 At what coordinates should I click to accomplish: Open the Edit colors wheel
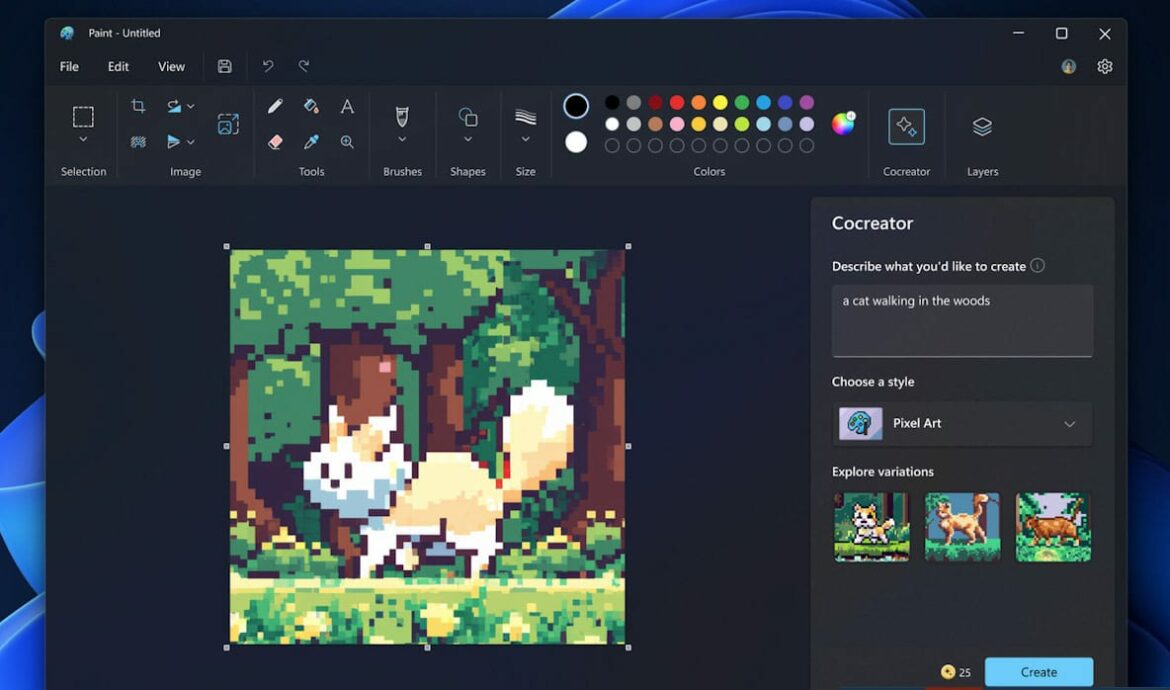point(843,123)
